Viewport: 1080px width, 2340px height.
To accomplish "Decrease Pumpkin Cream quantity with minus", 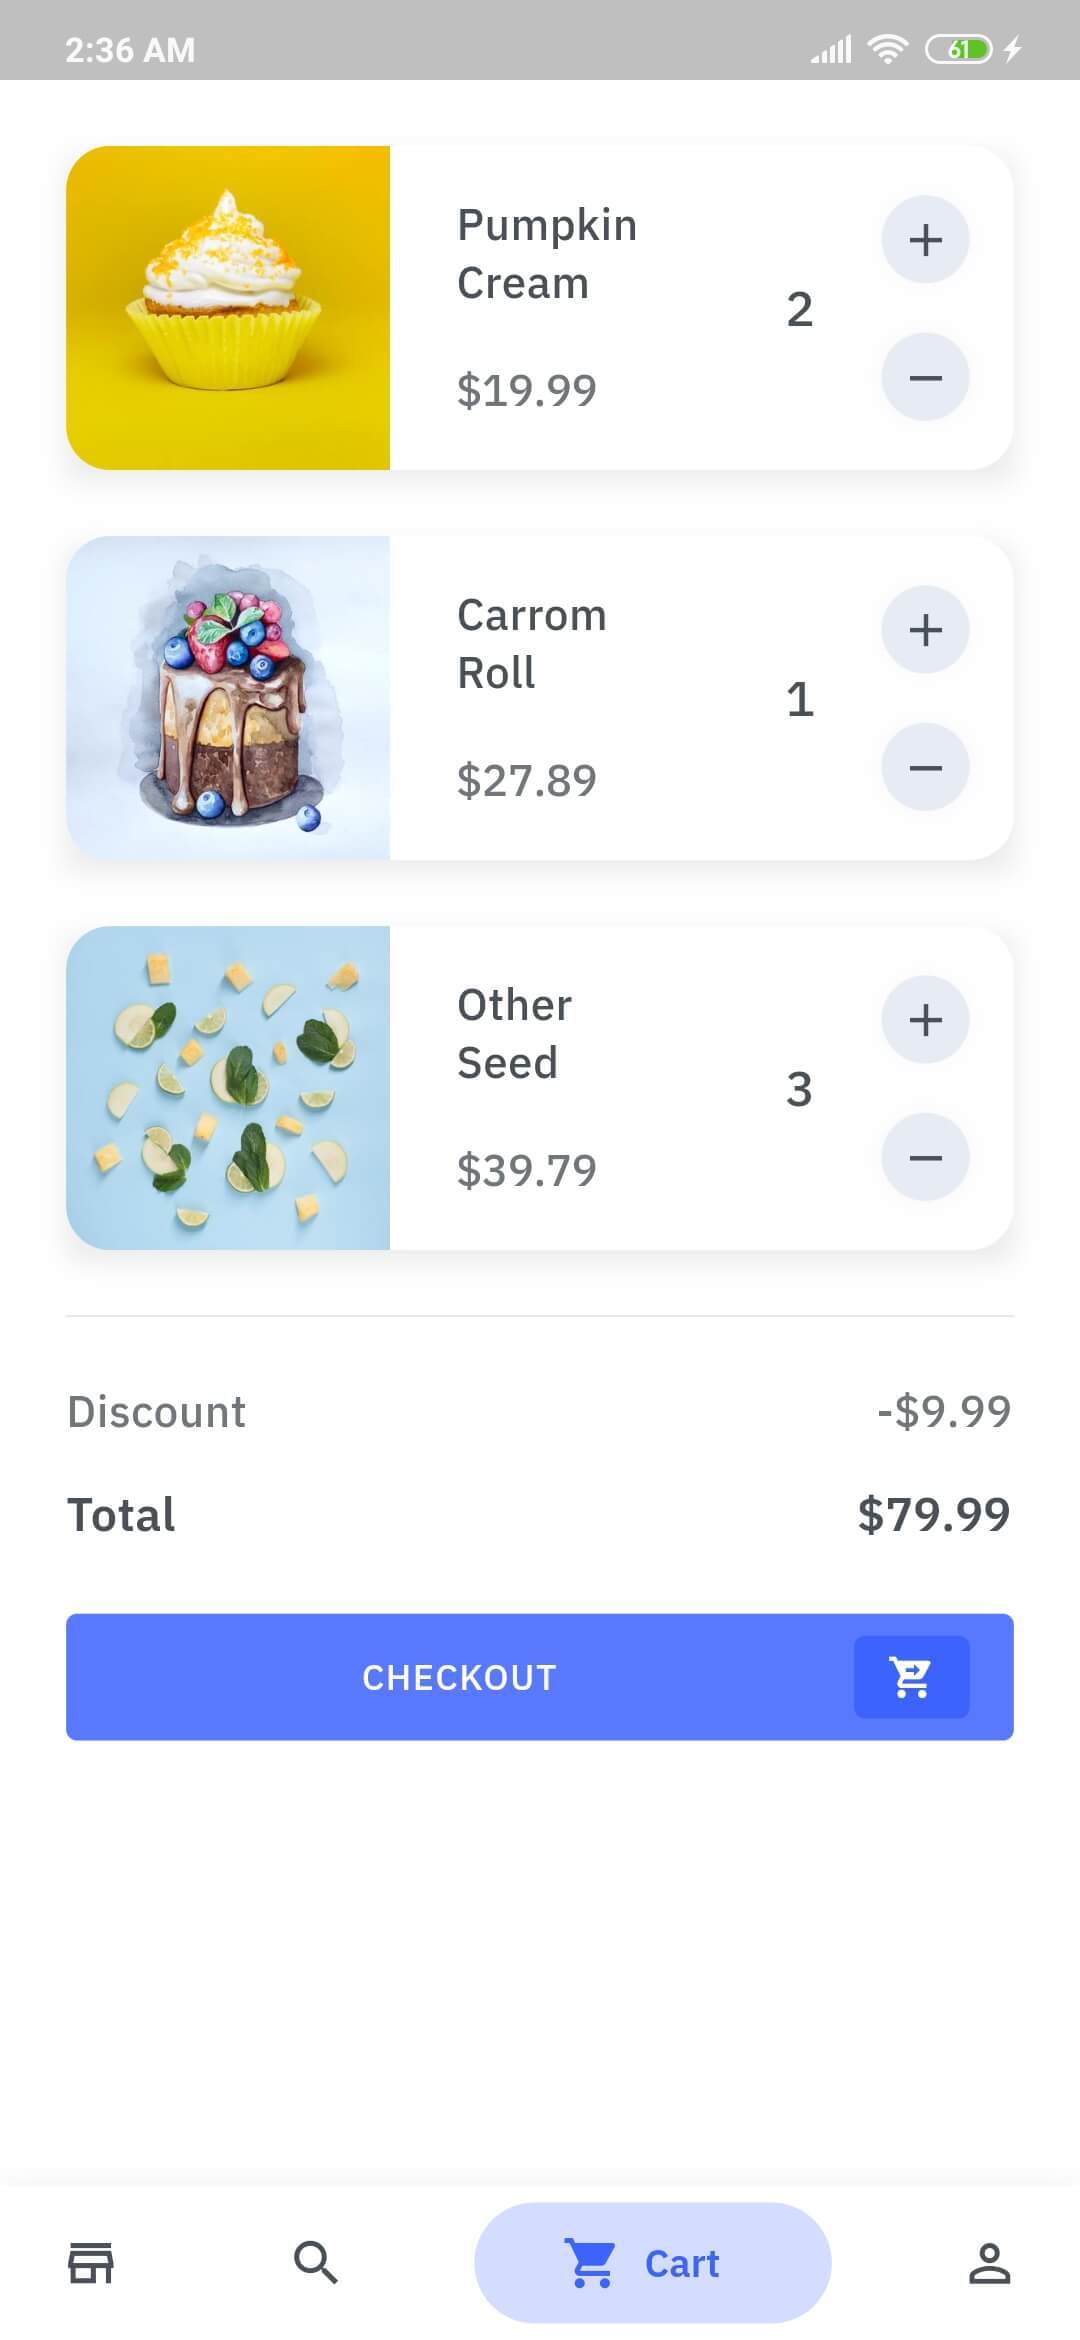I will (925, 378).
